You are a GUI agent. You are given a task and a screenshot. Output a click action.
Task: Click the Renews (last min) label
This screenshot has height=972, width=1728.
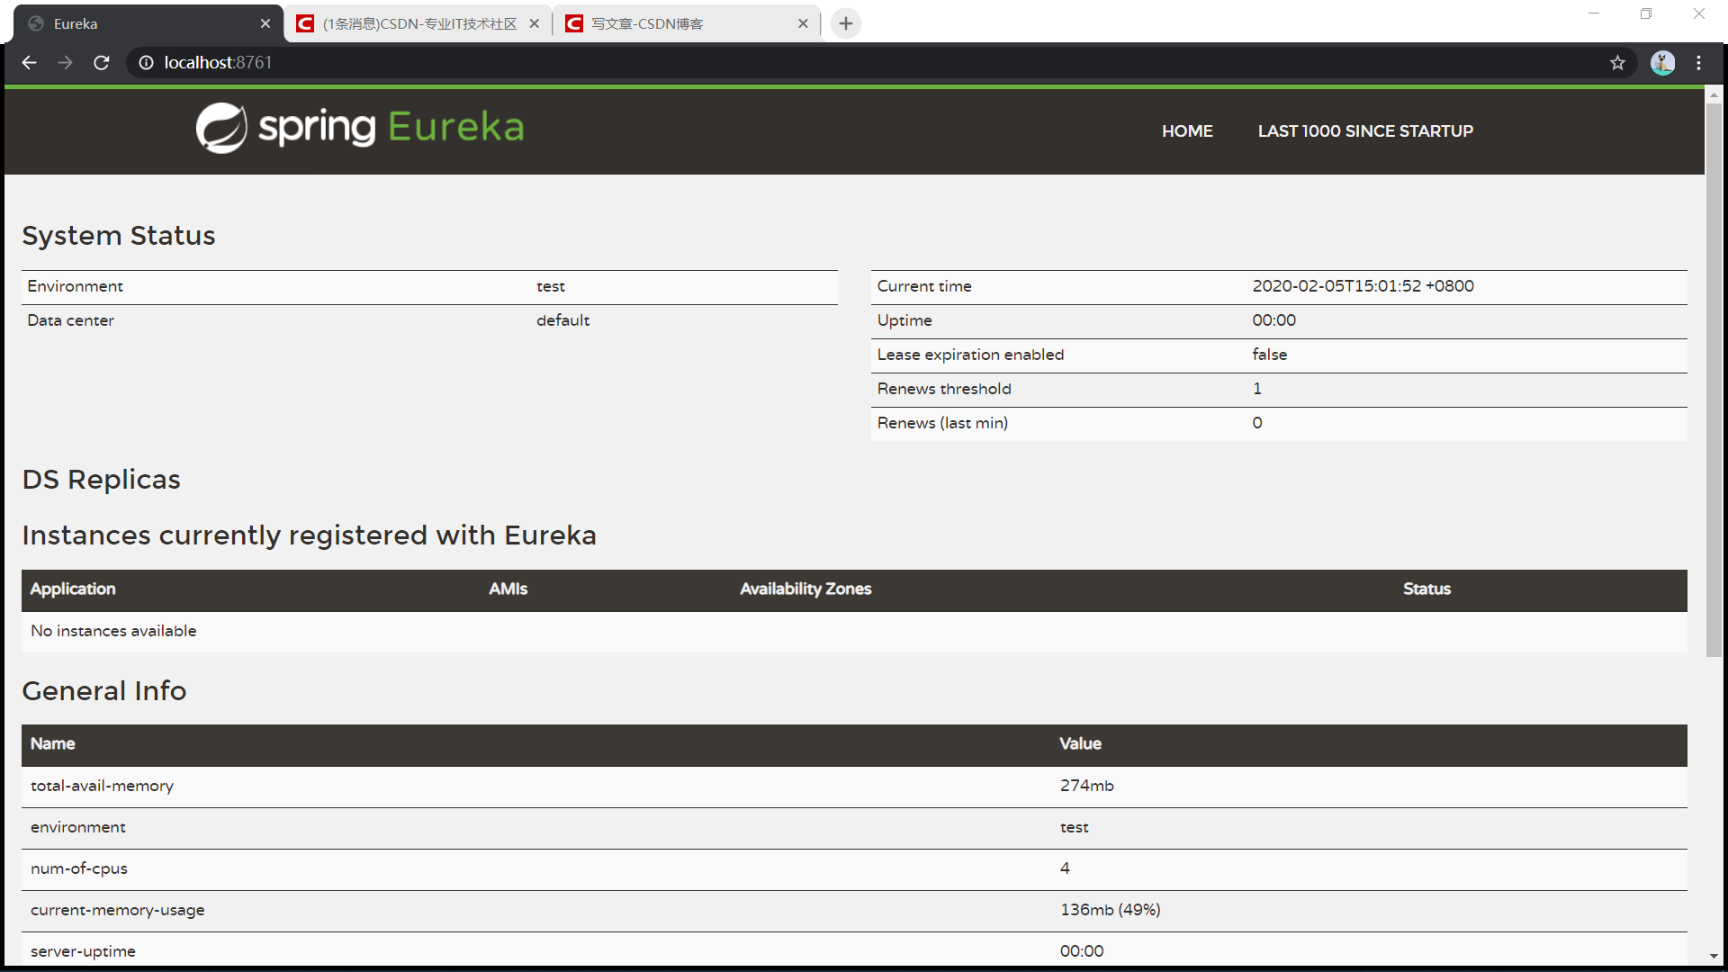point(942,423)
